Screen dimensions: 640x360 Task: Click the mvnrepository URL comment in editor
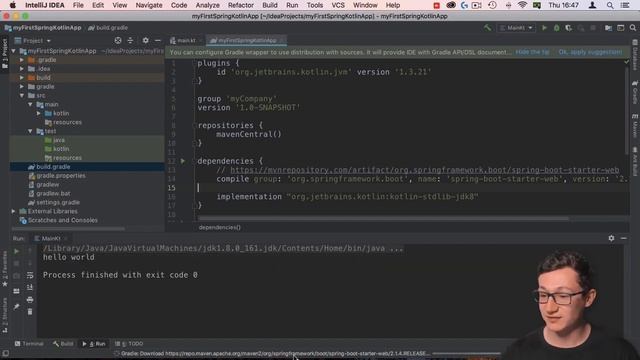(x=424, y=170)
